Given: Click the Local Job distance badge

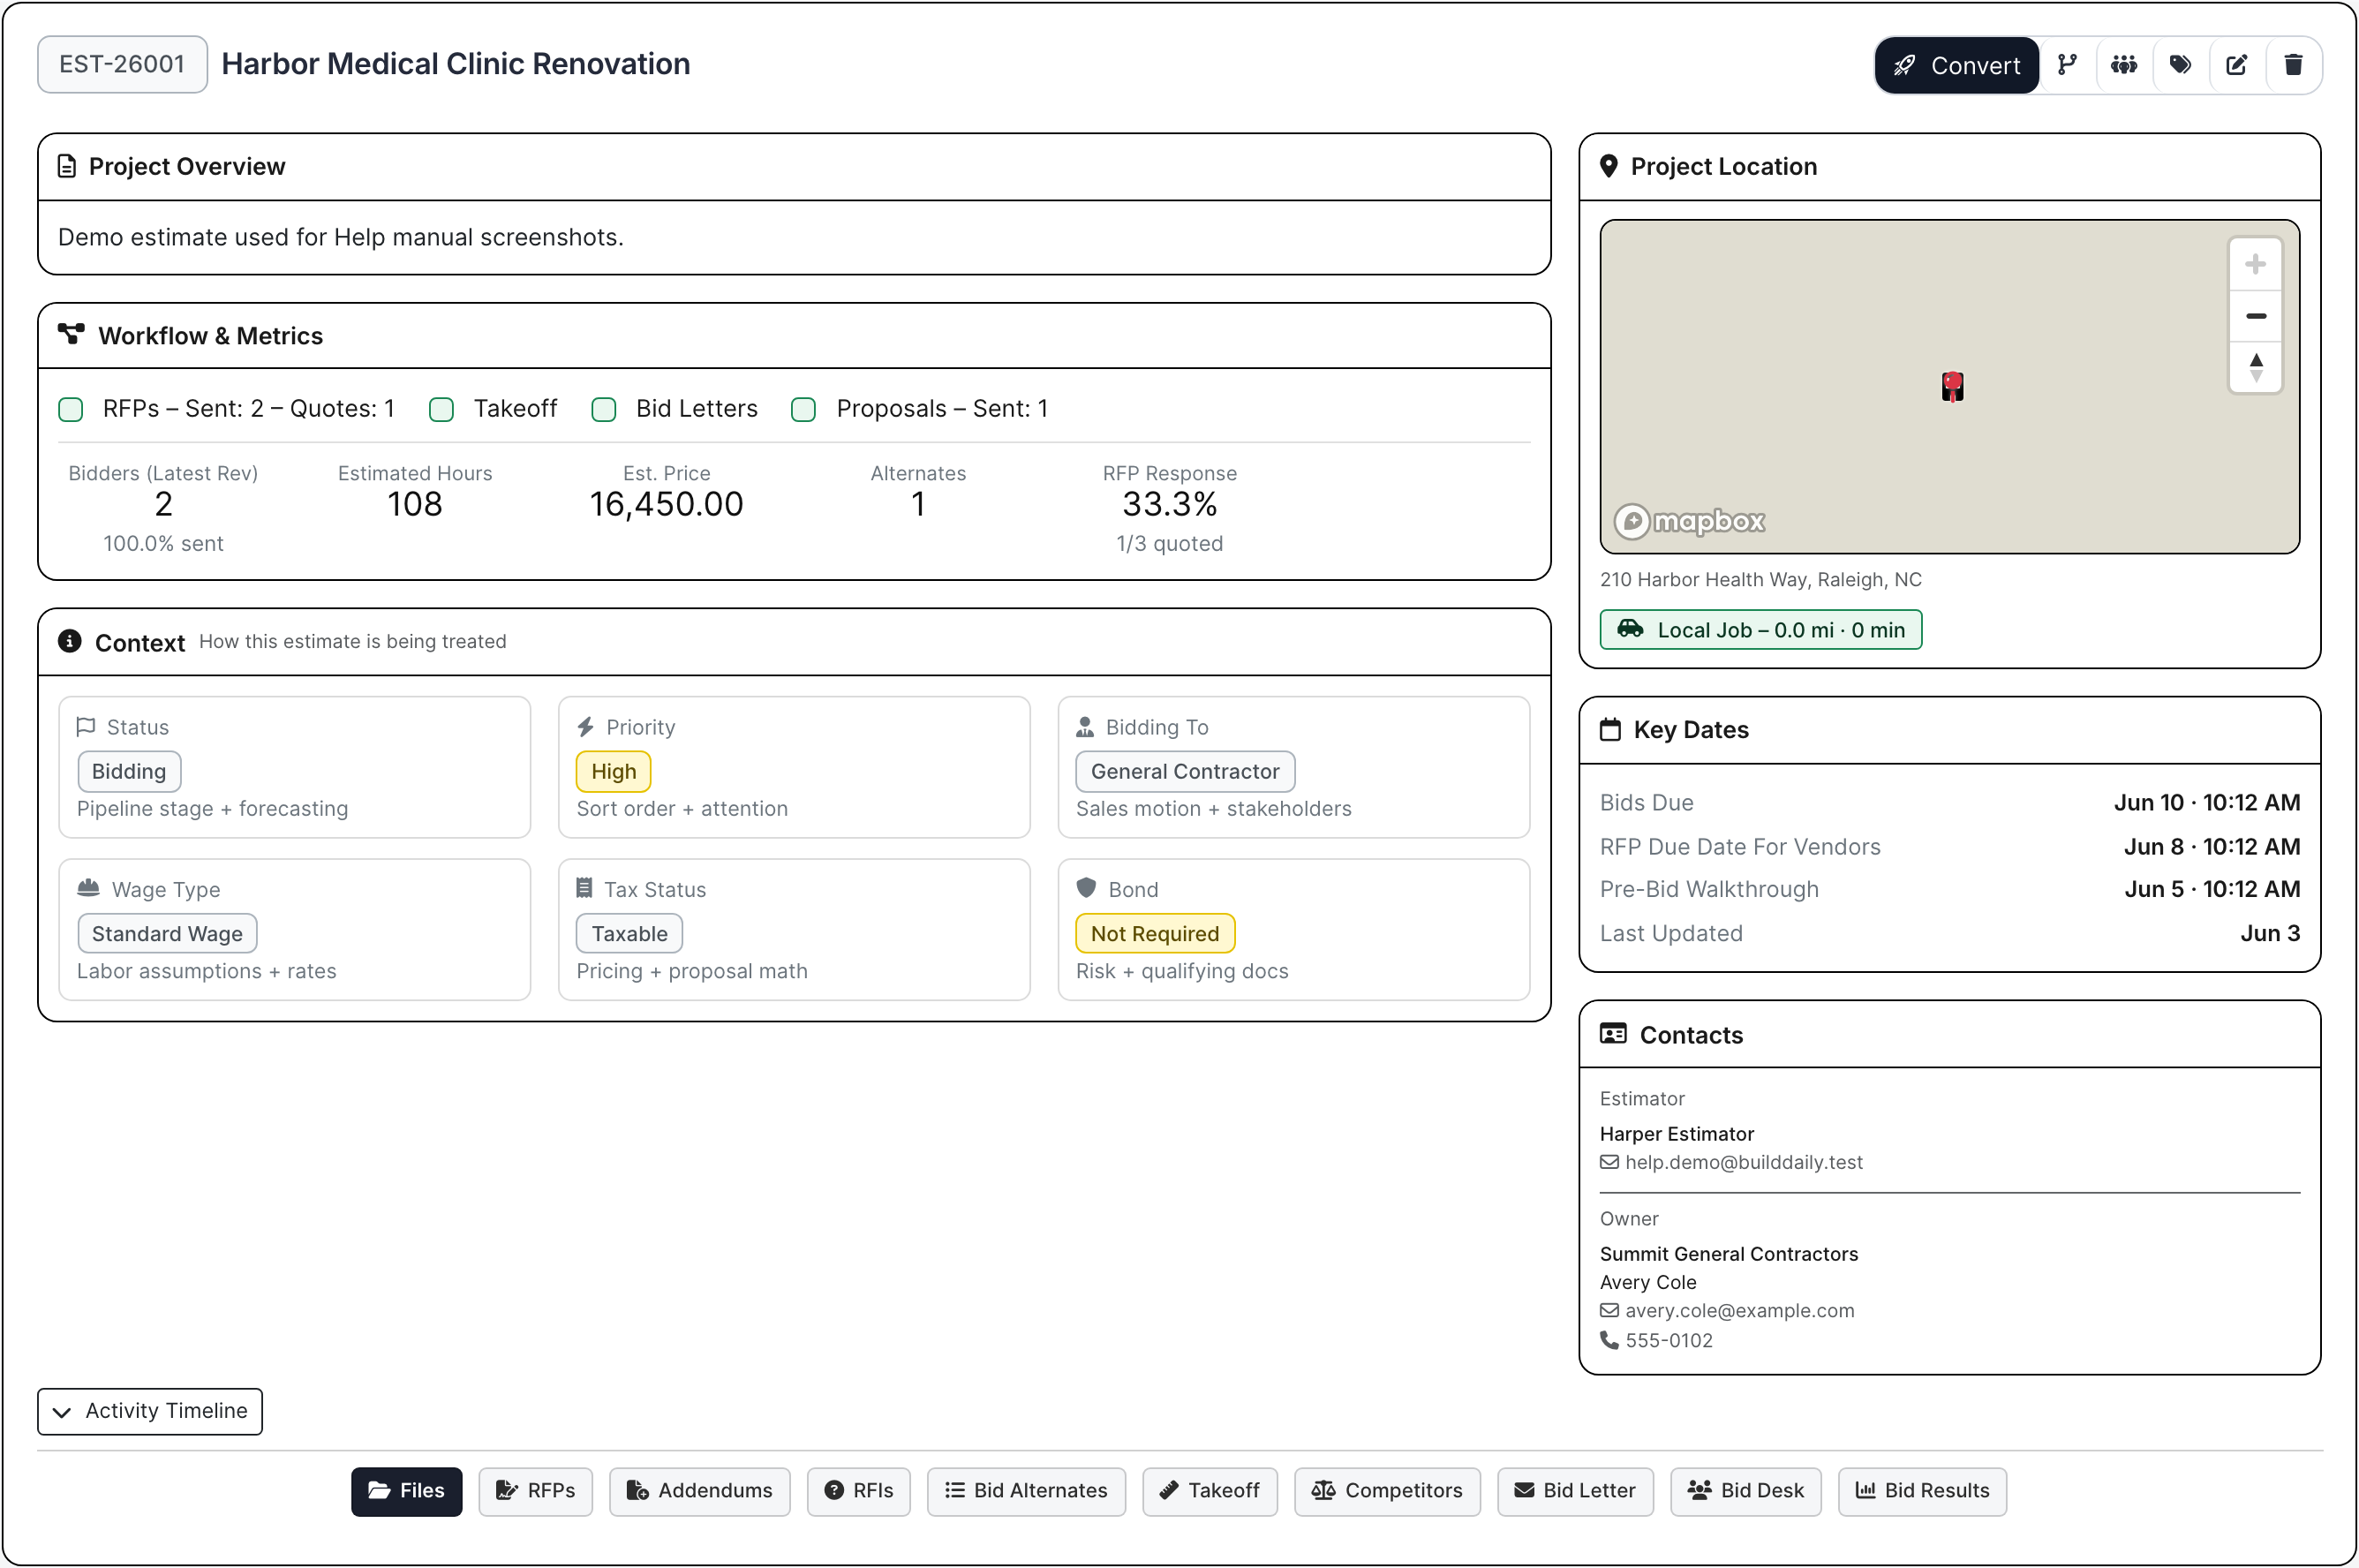Looking at the screenshot, I should (x=1760, y=630).
